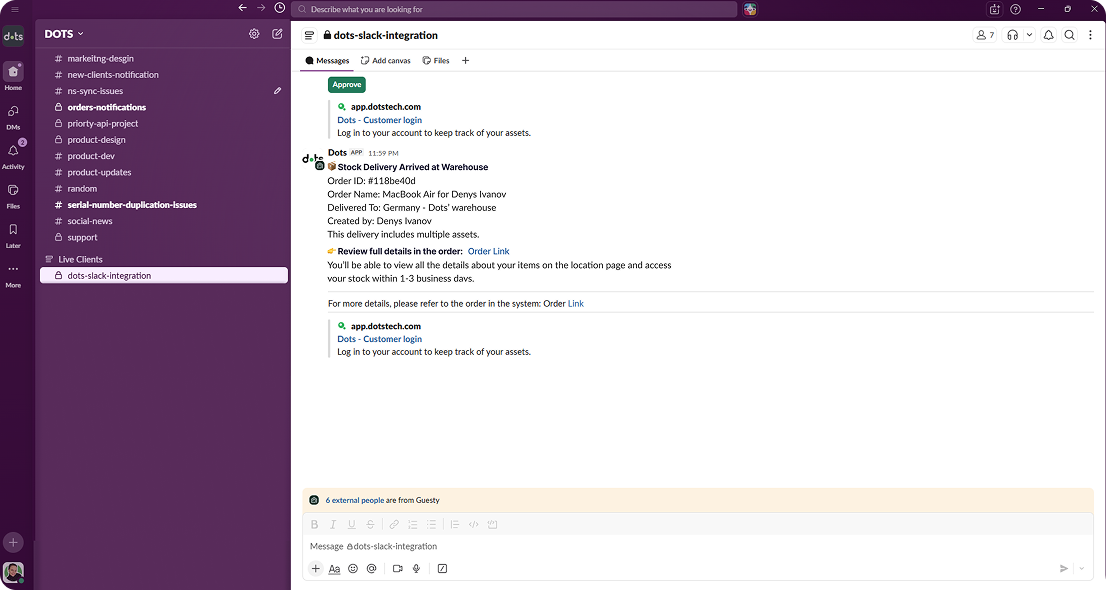Open the Home view in sidebar
1106x590 pixels.
[x=13, y=76]
